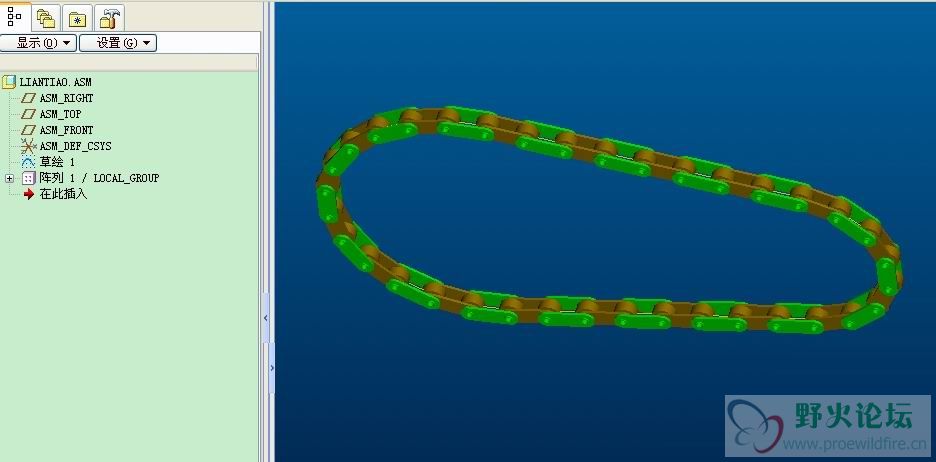Open the Folder Browser tab

point(46,18)
